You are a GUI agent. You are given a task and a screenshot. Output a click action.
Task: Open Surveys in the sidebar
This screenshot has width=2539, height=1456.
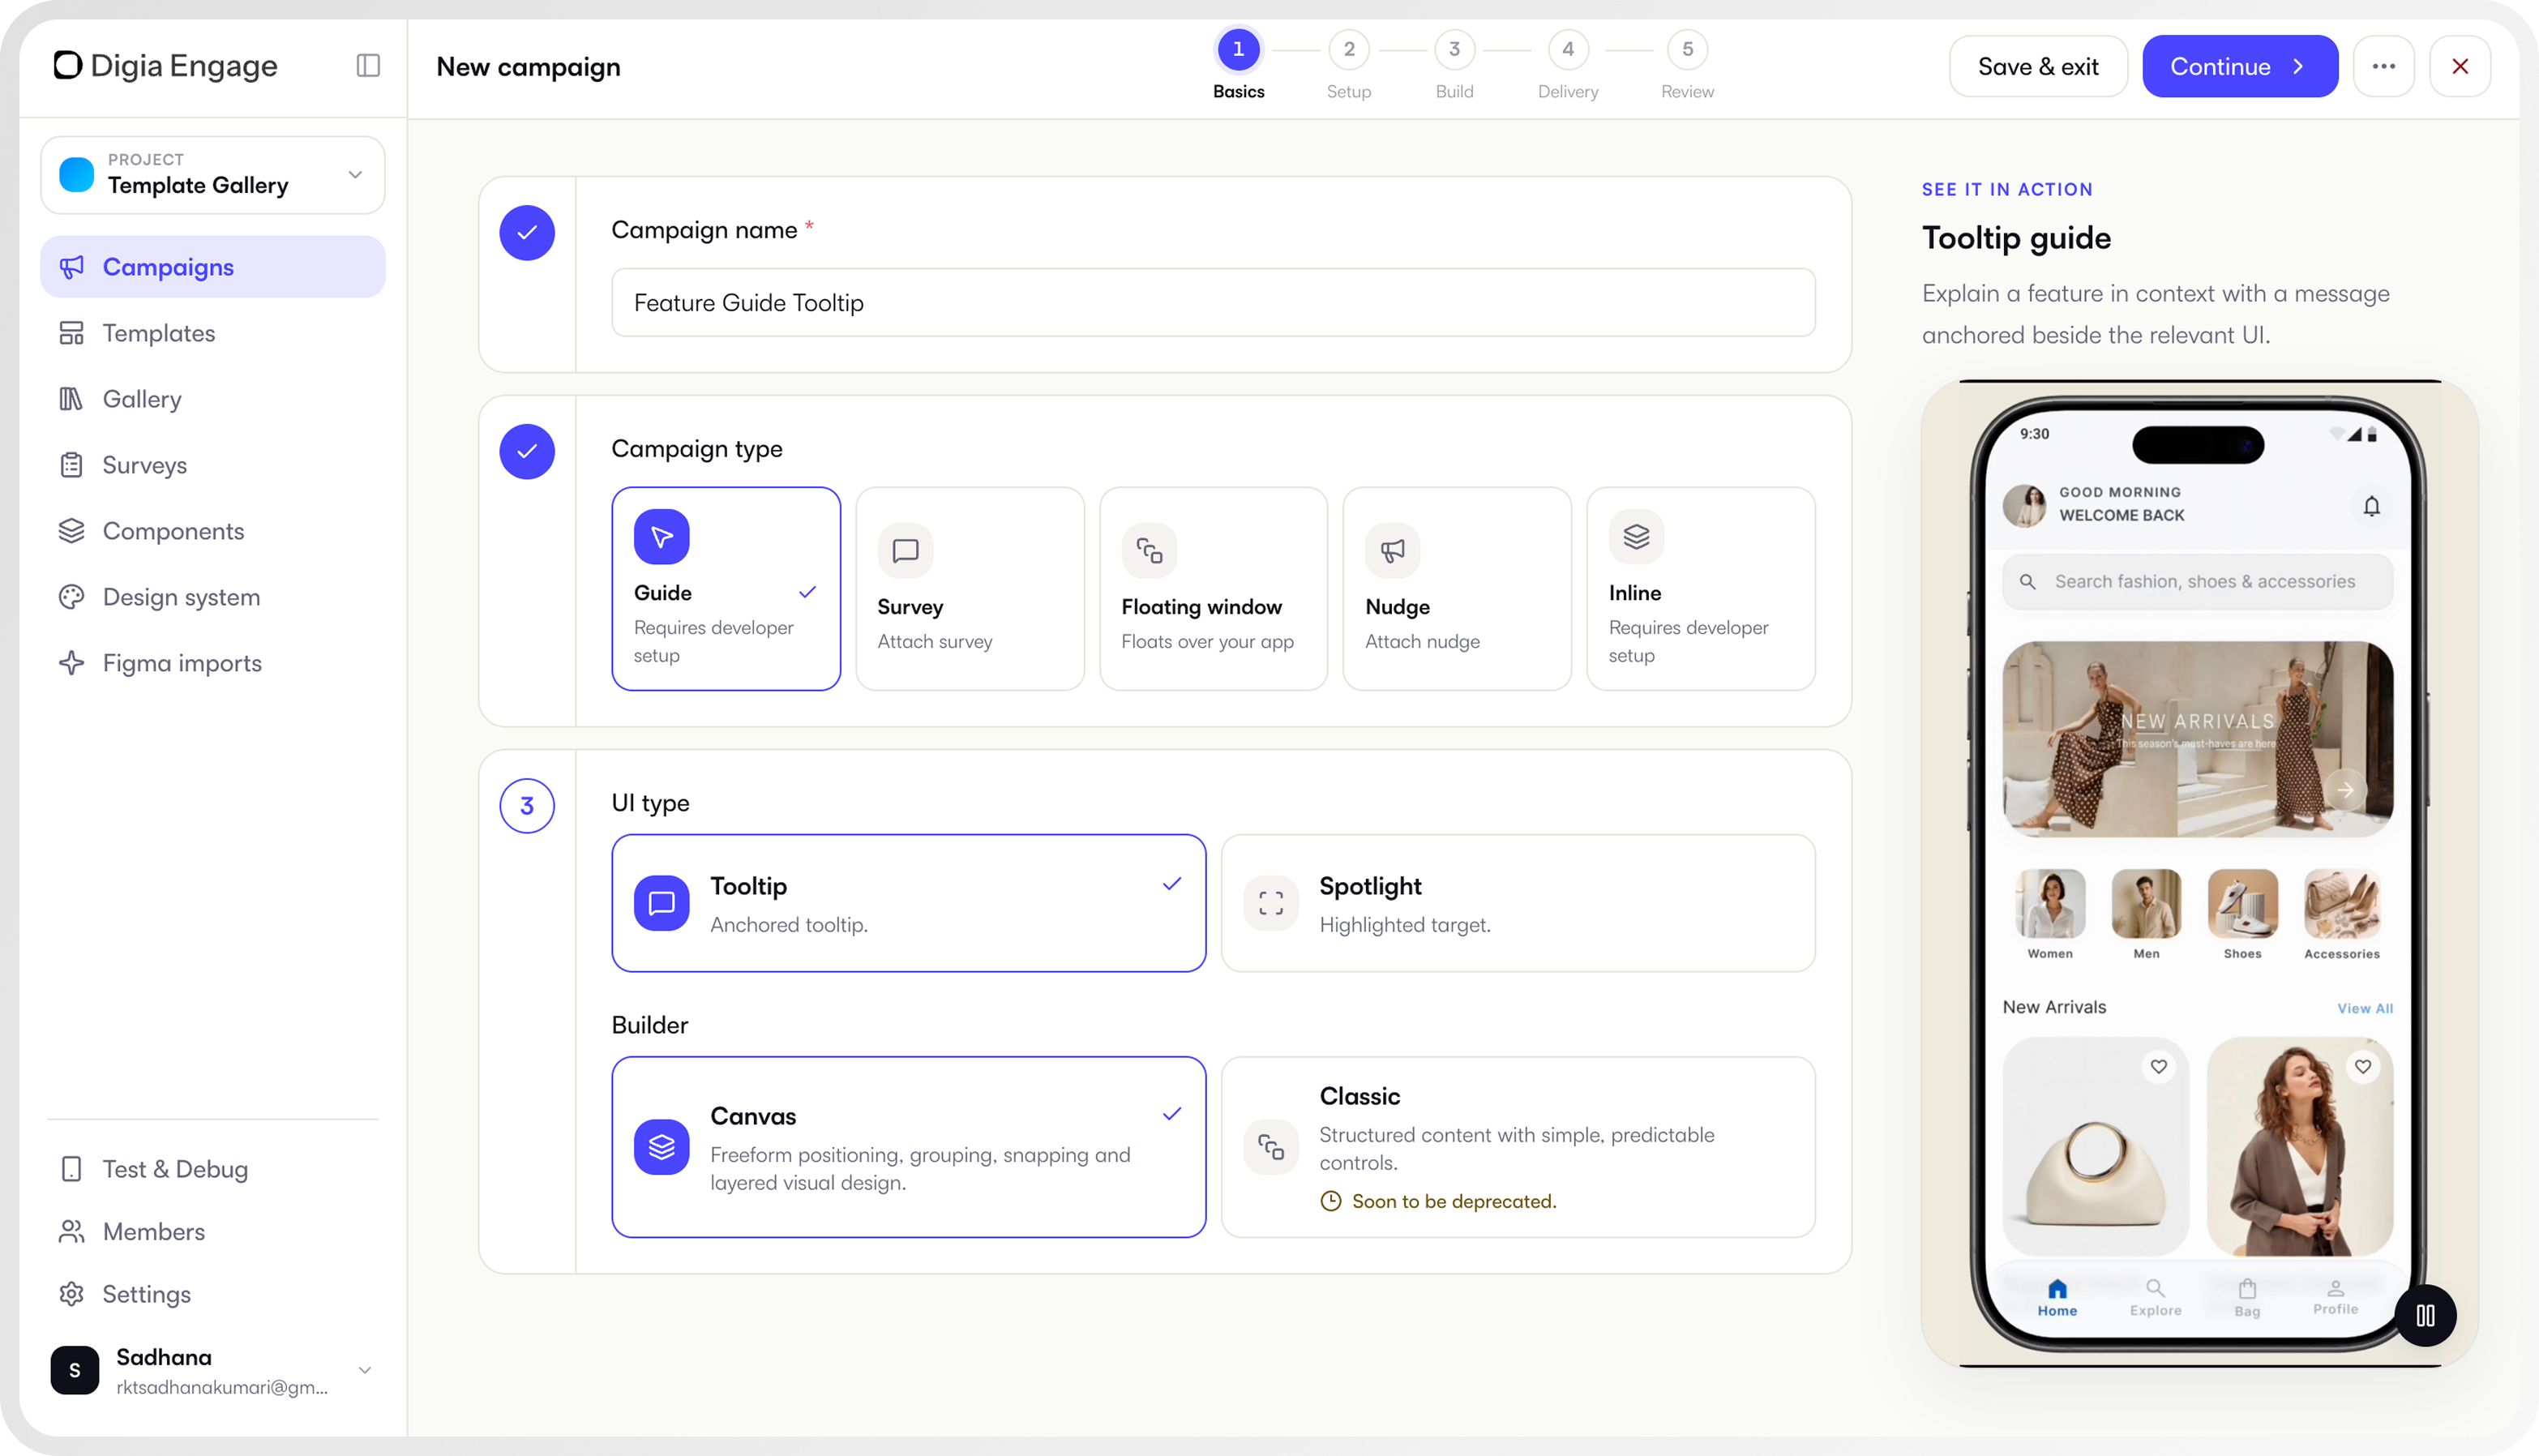tap(213, 465)
